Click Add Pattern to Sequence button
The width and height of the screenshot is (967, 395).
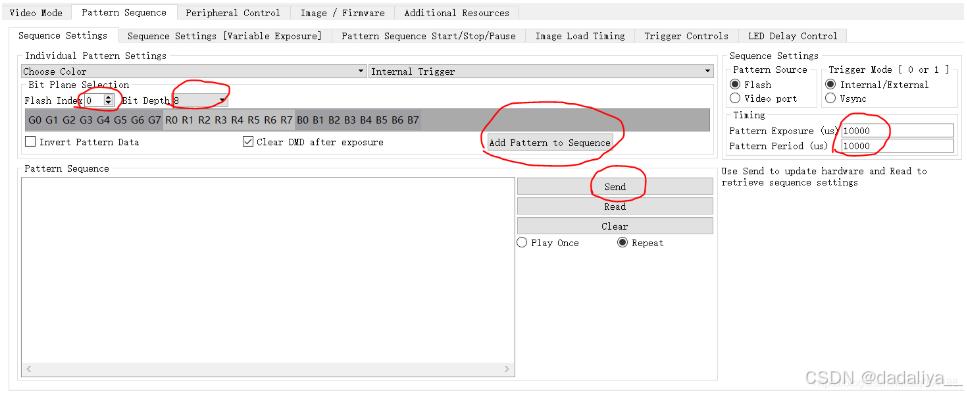[x=549, y=143]
